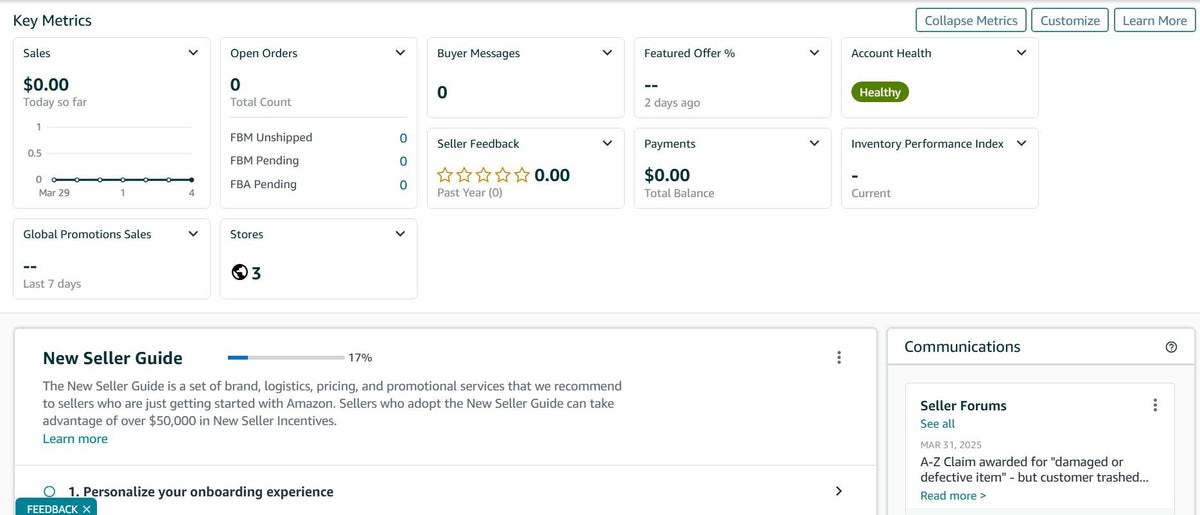The width and height of the screenshot is (1200, 515).
Task: Expand the Seller Feedback card chevron
Action: point(607,143)
